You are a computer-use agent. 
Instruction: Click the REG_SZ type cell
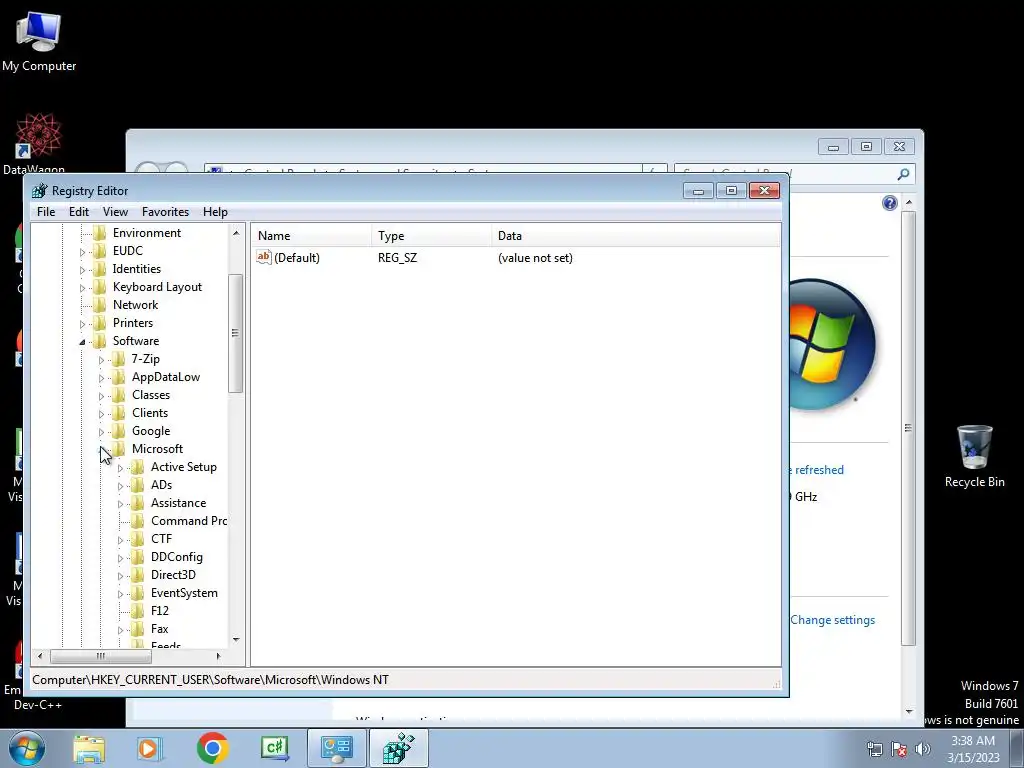[x=397, y=257]
